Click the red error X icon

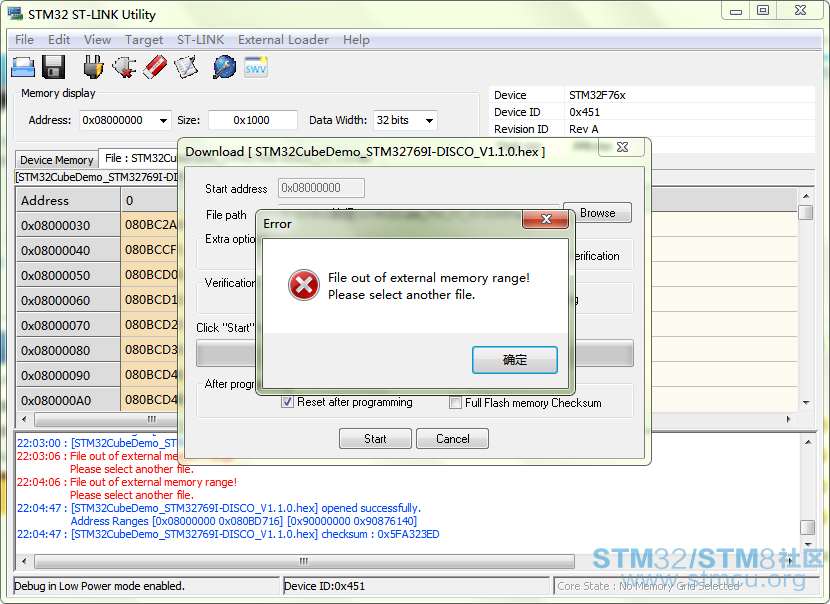[x=304, y=285]
